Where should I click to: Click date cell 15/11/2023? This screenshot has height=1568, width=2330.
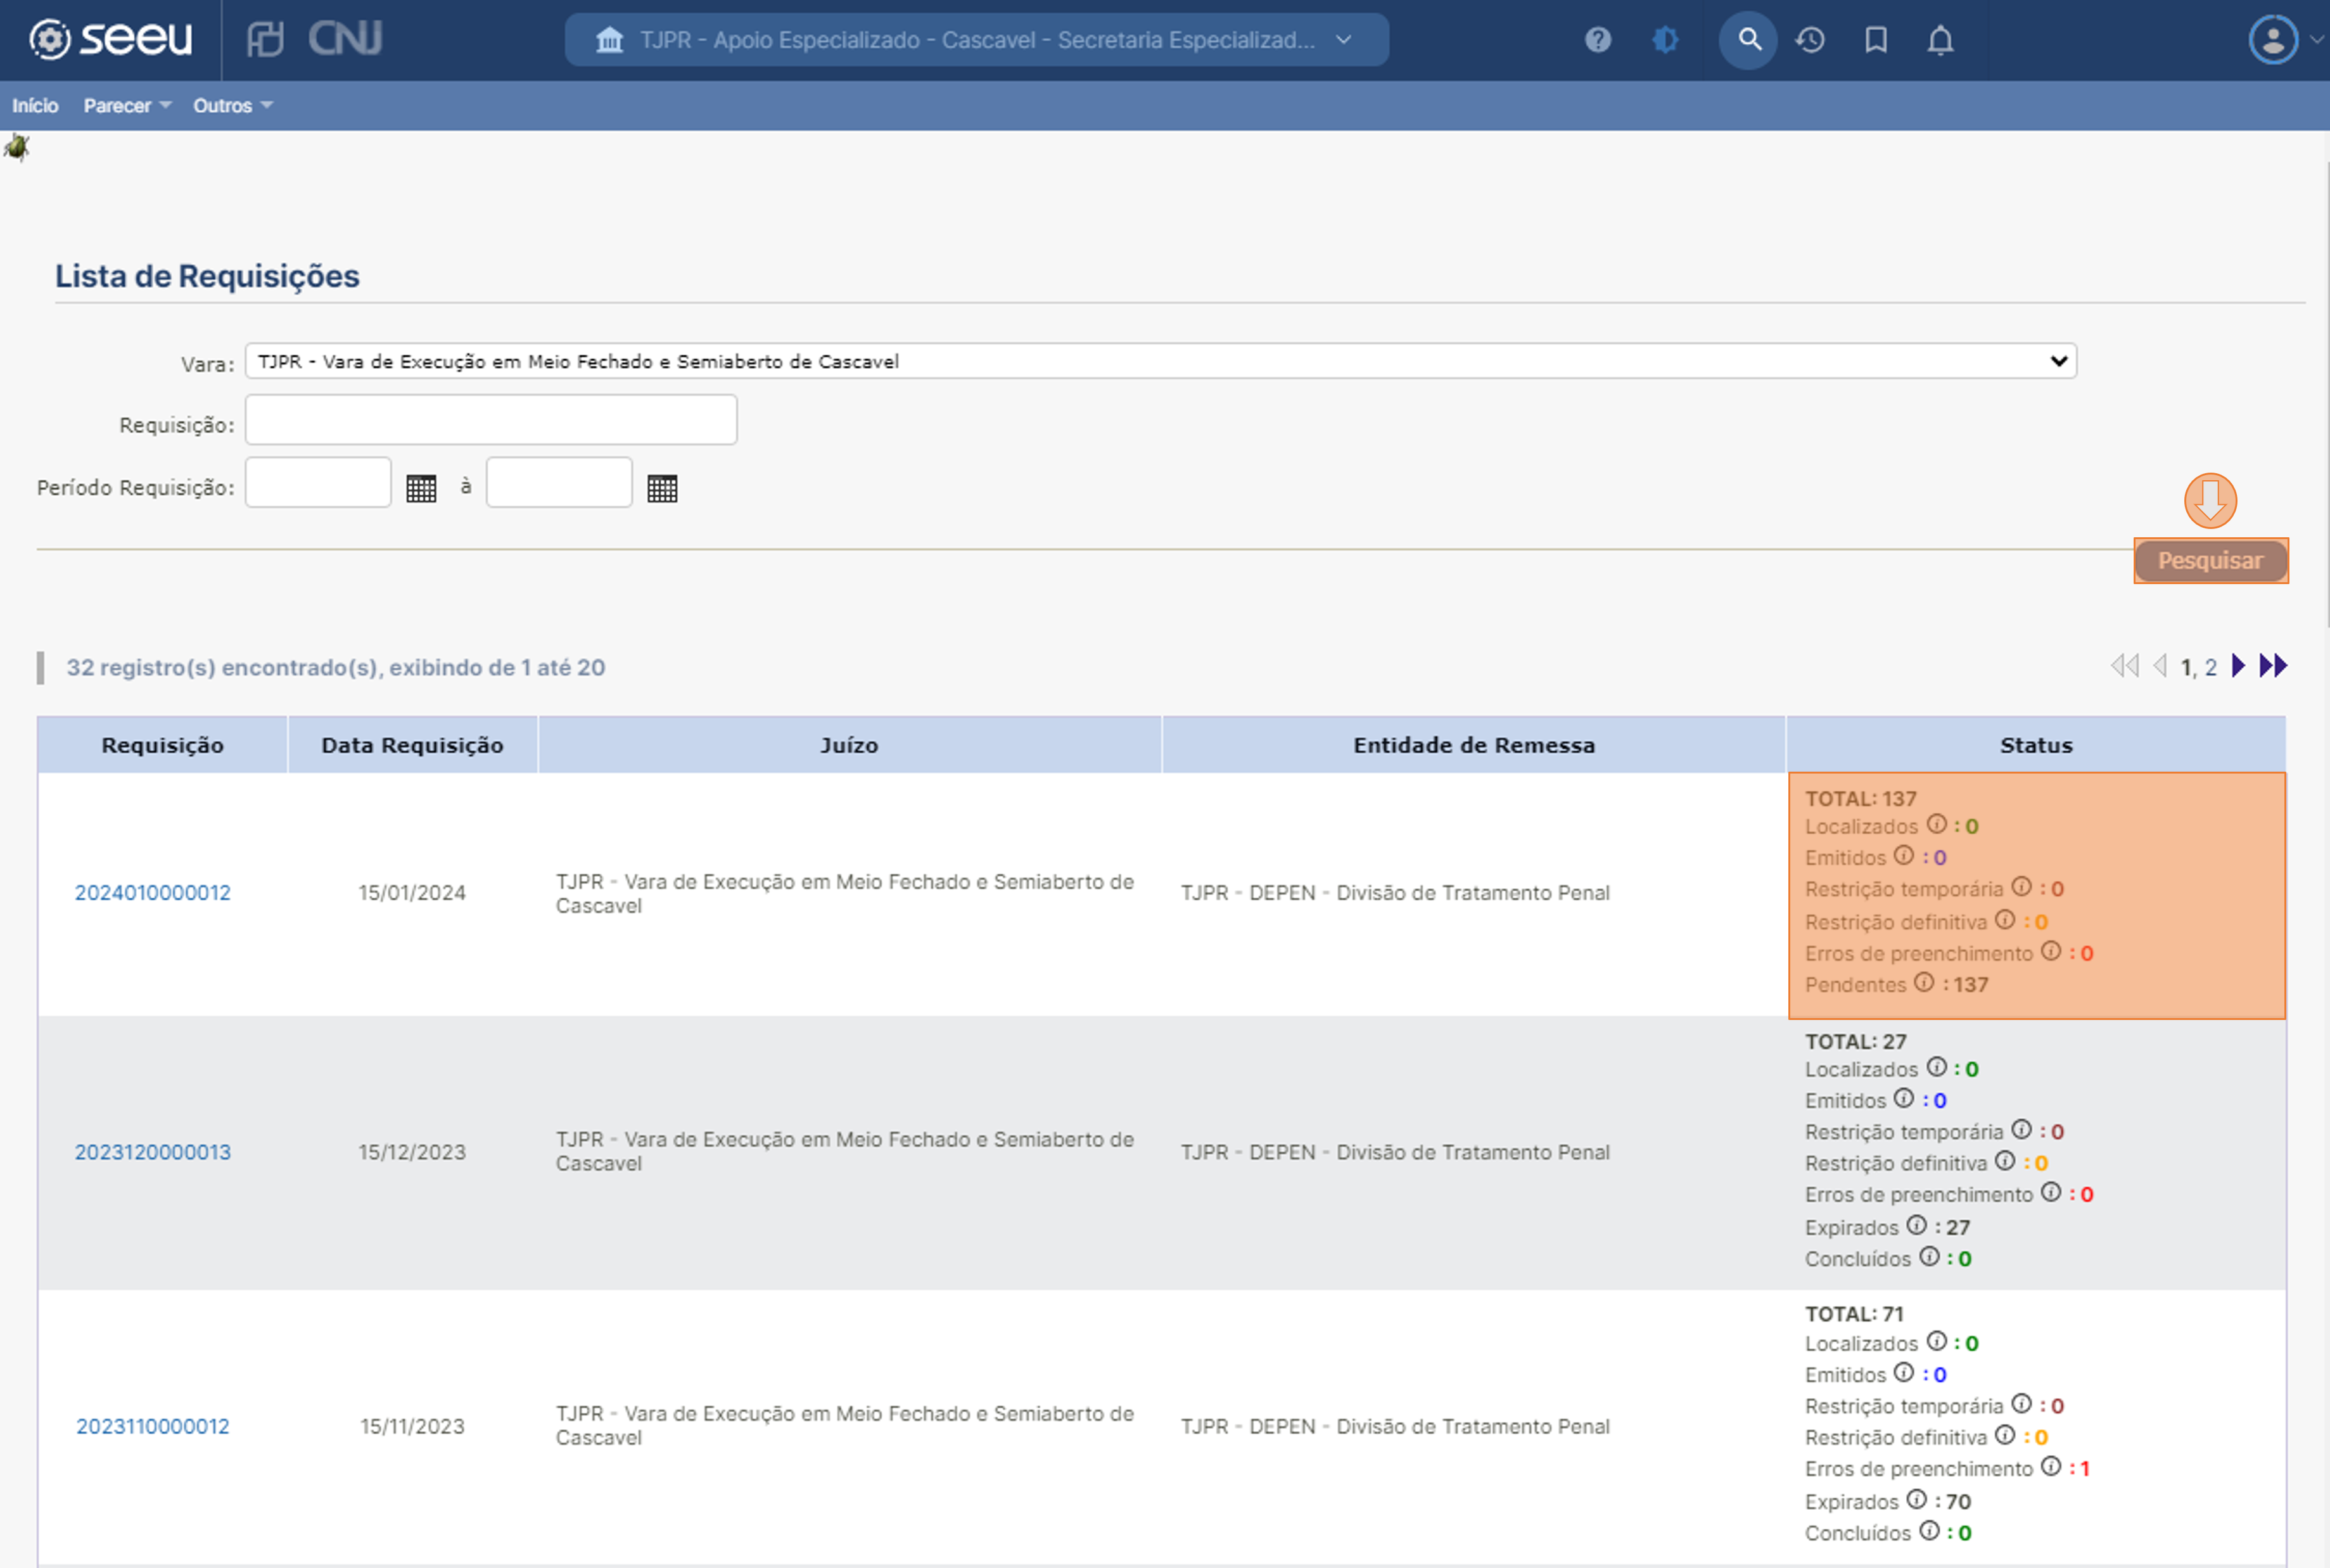(412, 1426)
